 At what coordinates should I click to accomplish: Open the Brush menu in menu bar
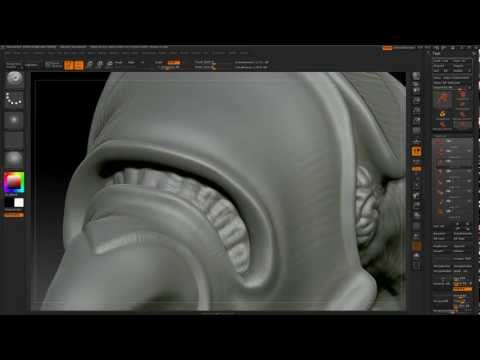pos(17,53)
